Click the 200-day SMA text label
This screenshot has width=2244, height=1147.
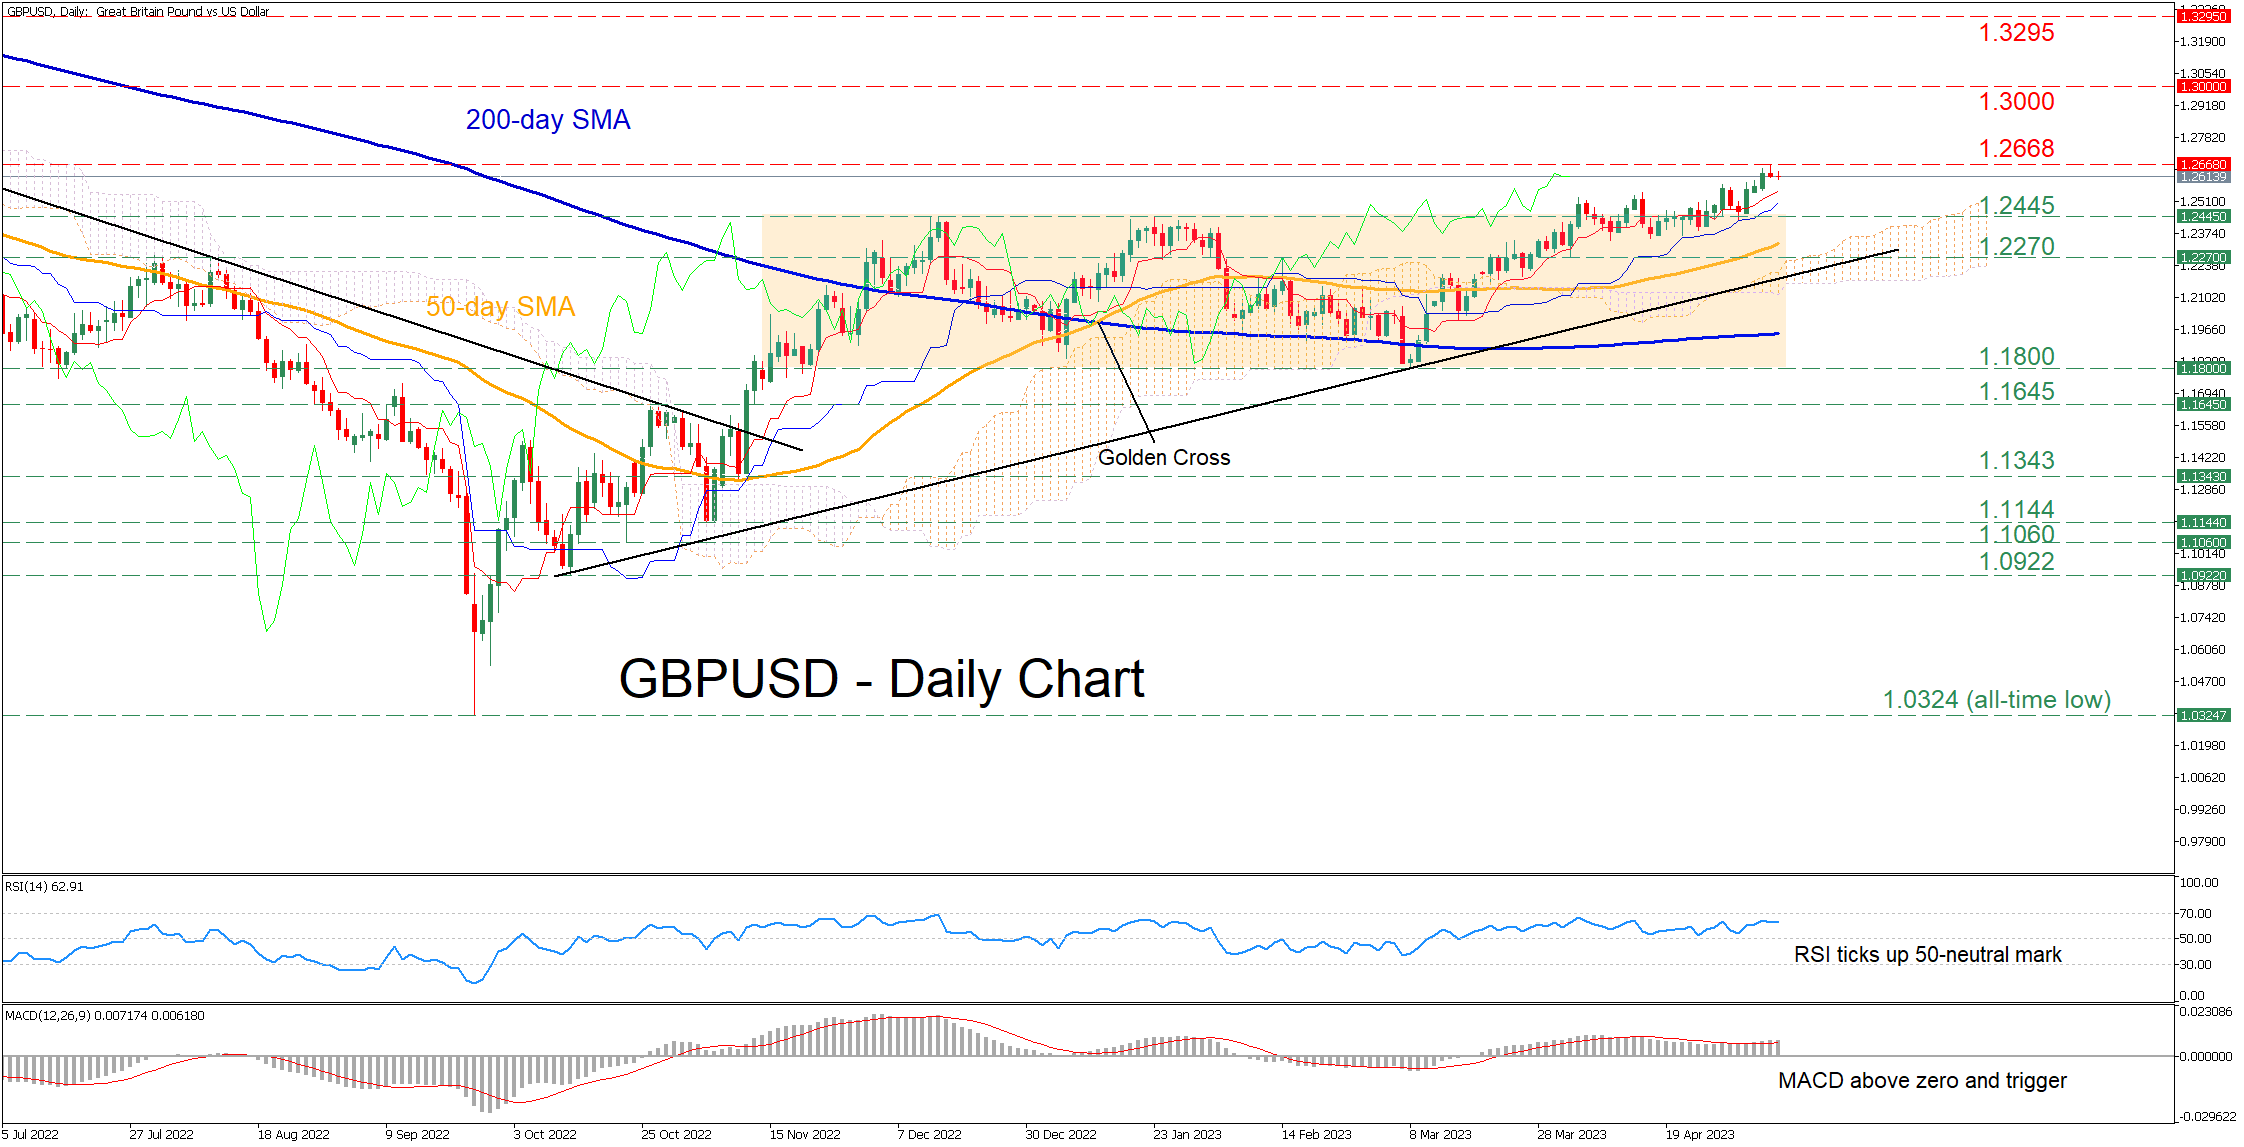[548, 120]
